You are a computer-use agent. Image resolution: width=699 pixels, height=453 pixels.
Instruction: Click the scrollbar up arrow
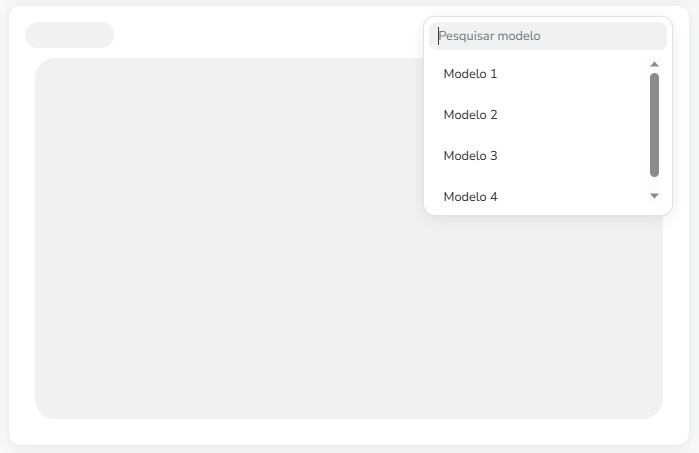[655, 64]
